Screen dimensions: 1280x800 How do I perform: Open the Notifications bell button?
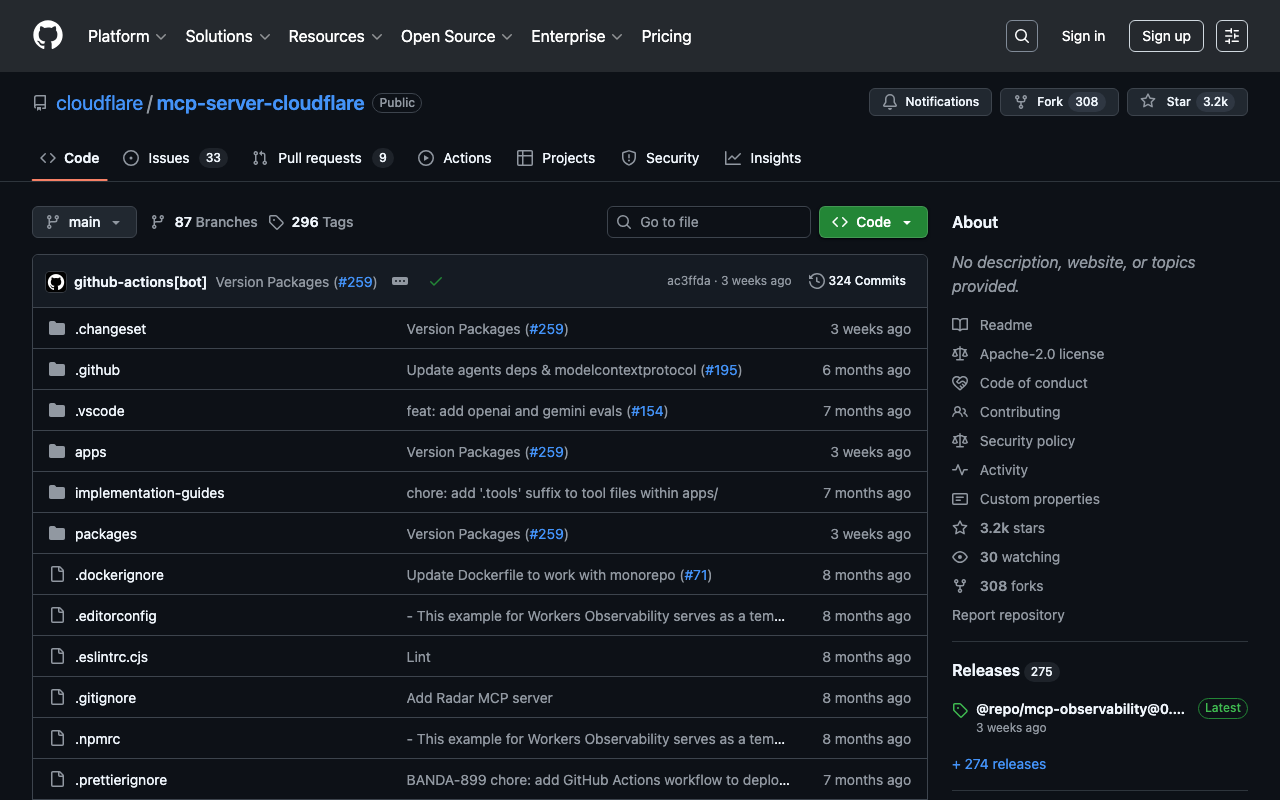pos(930,102)
